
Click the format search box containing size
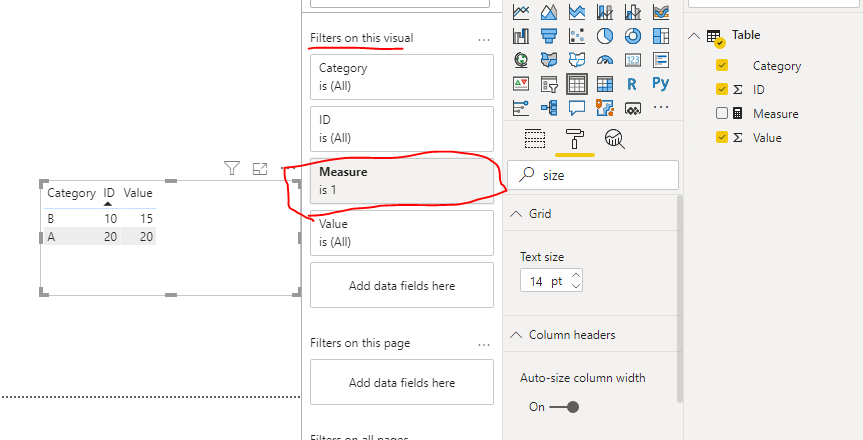(x=593, y=175)
